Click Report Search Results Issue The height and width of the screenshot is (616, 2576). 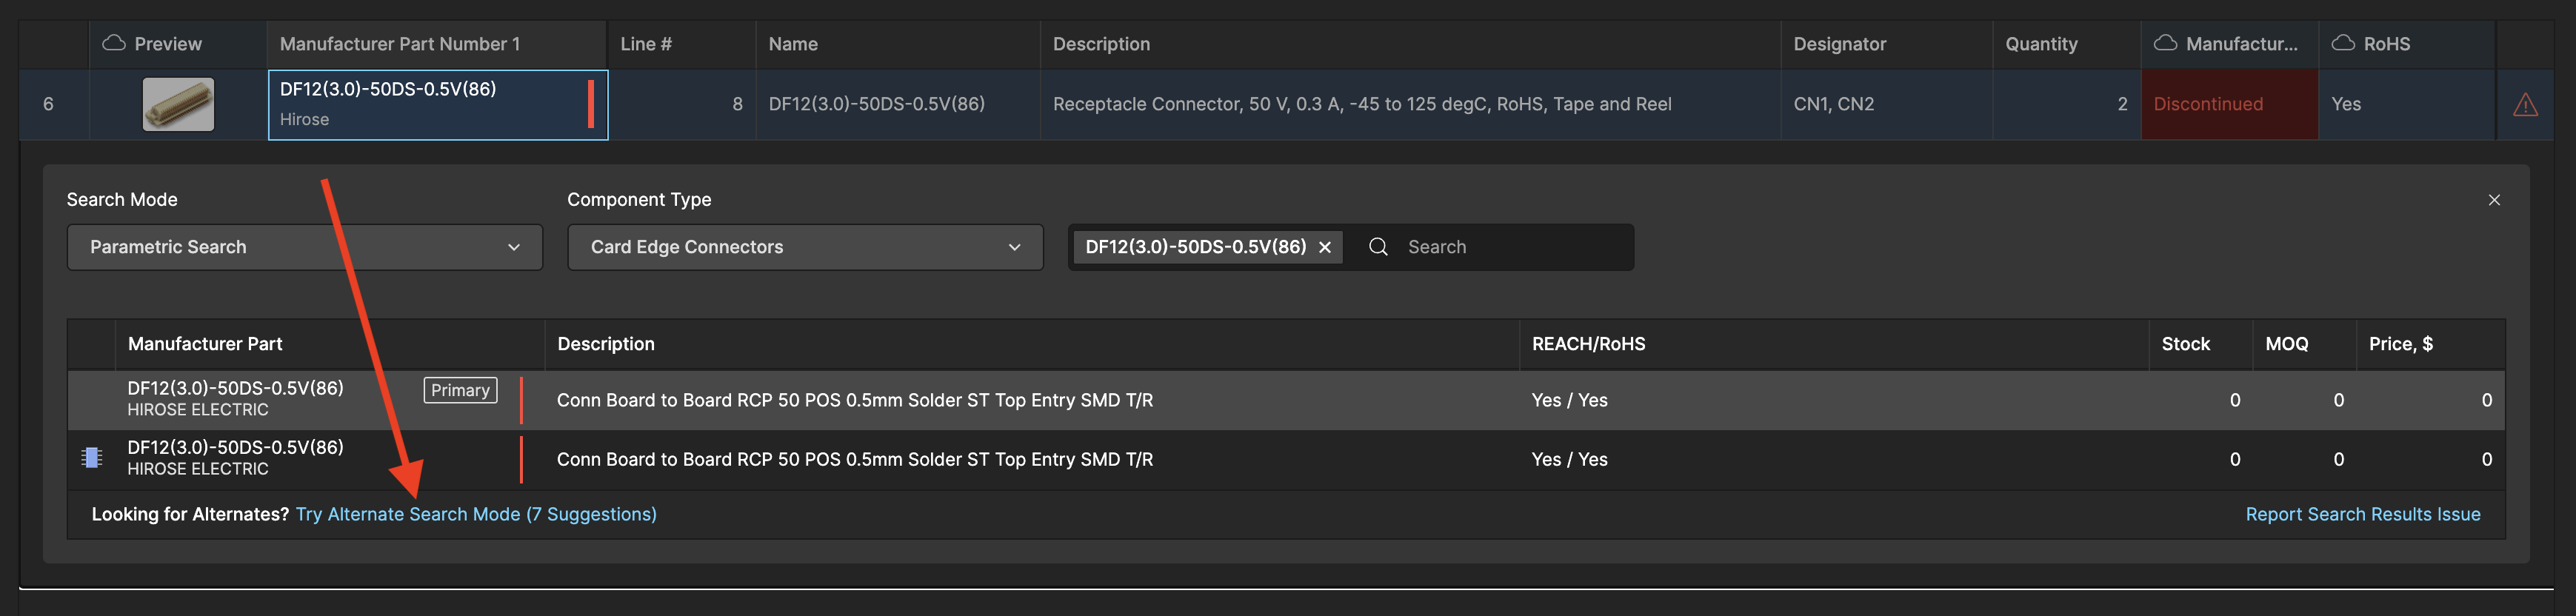click(2364, 513)
